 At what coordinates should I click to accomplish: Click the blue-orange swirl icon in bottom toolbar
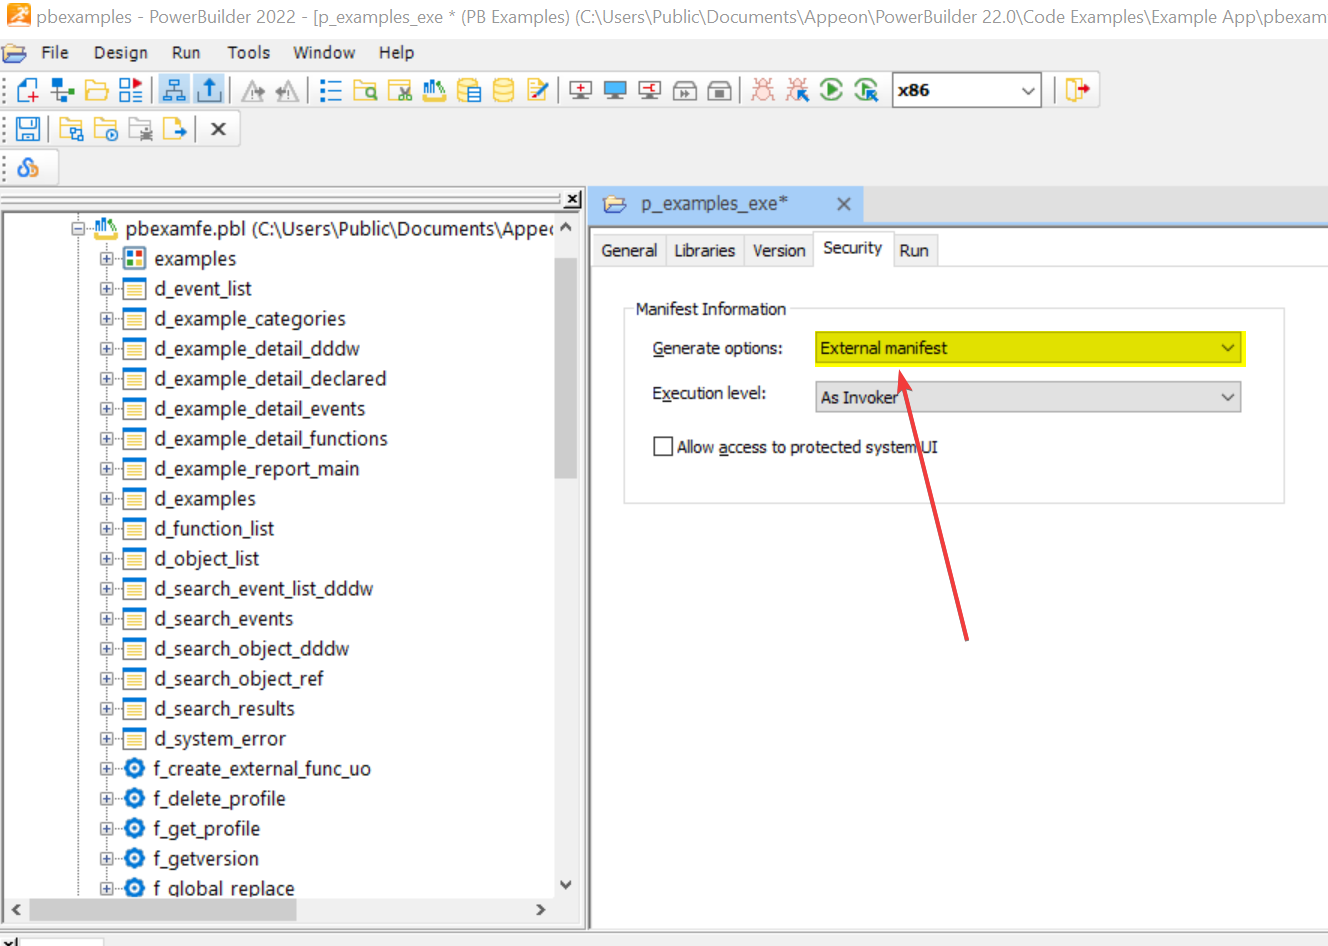click(28, 168)
